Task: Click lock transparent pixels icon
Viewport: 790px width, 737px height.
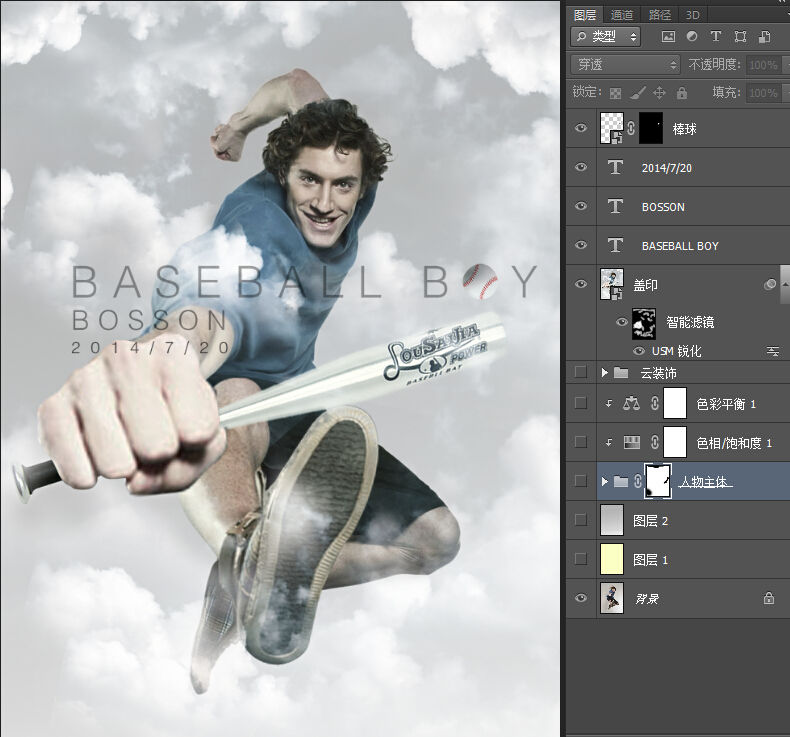Action: pos(615,93)
